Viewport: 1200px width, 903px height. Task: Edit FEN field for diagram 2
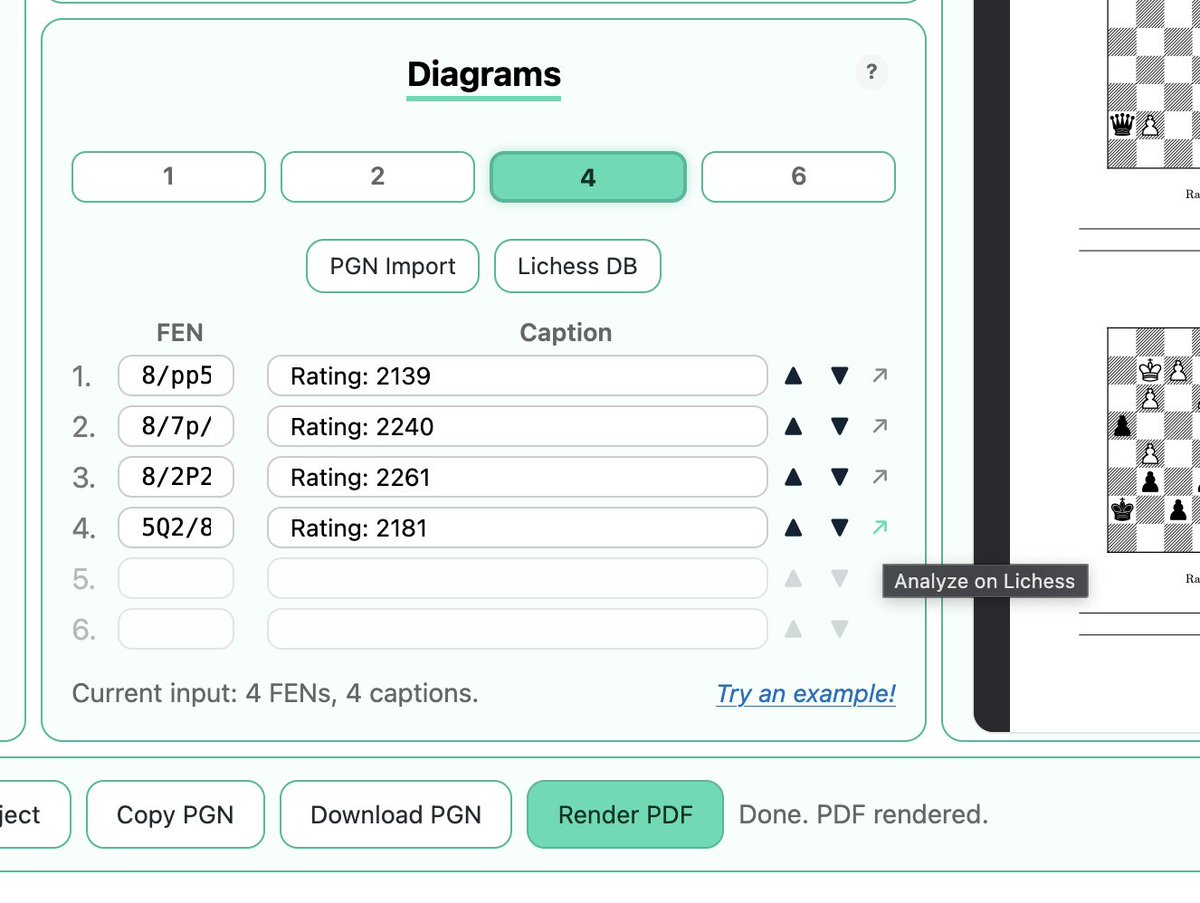[x=176, y=427]
